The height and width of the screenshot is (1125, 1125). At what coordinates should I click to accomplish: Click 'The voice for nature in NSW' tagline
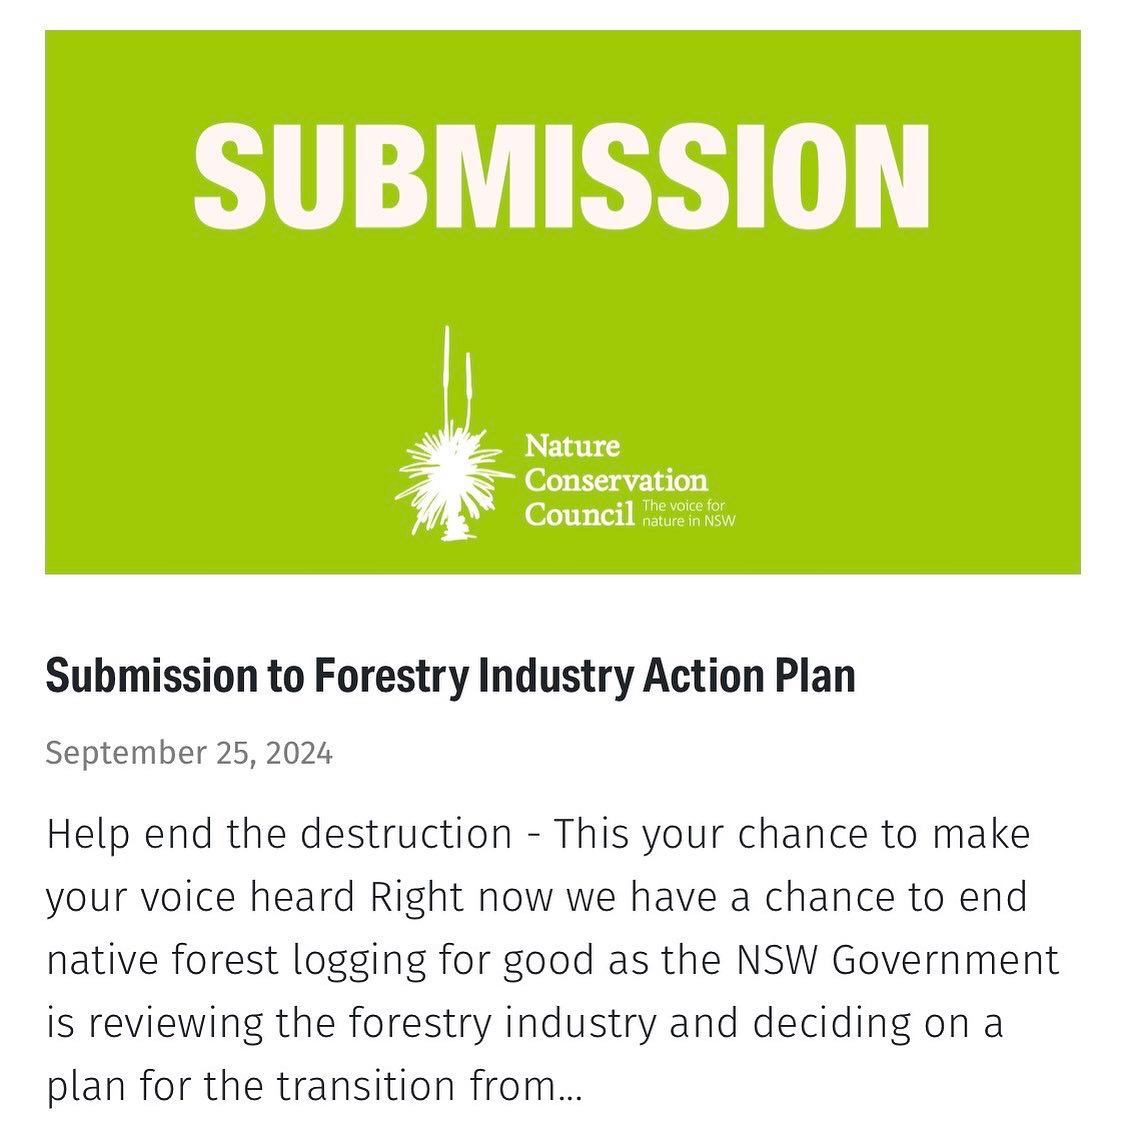(688, 513)
